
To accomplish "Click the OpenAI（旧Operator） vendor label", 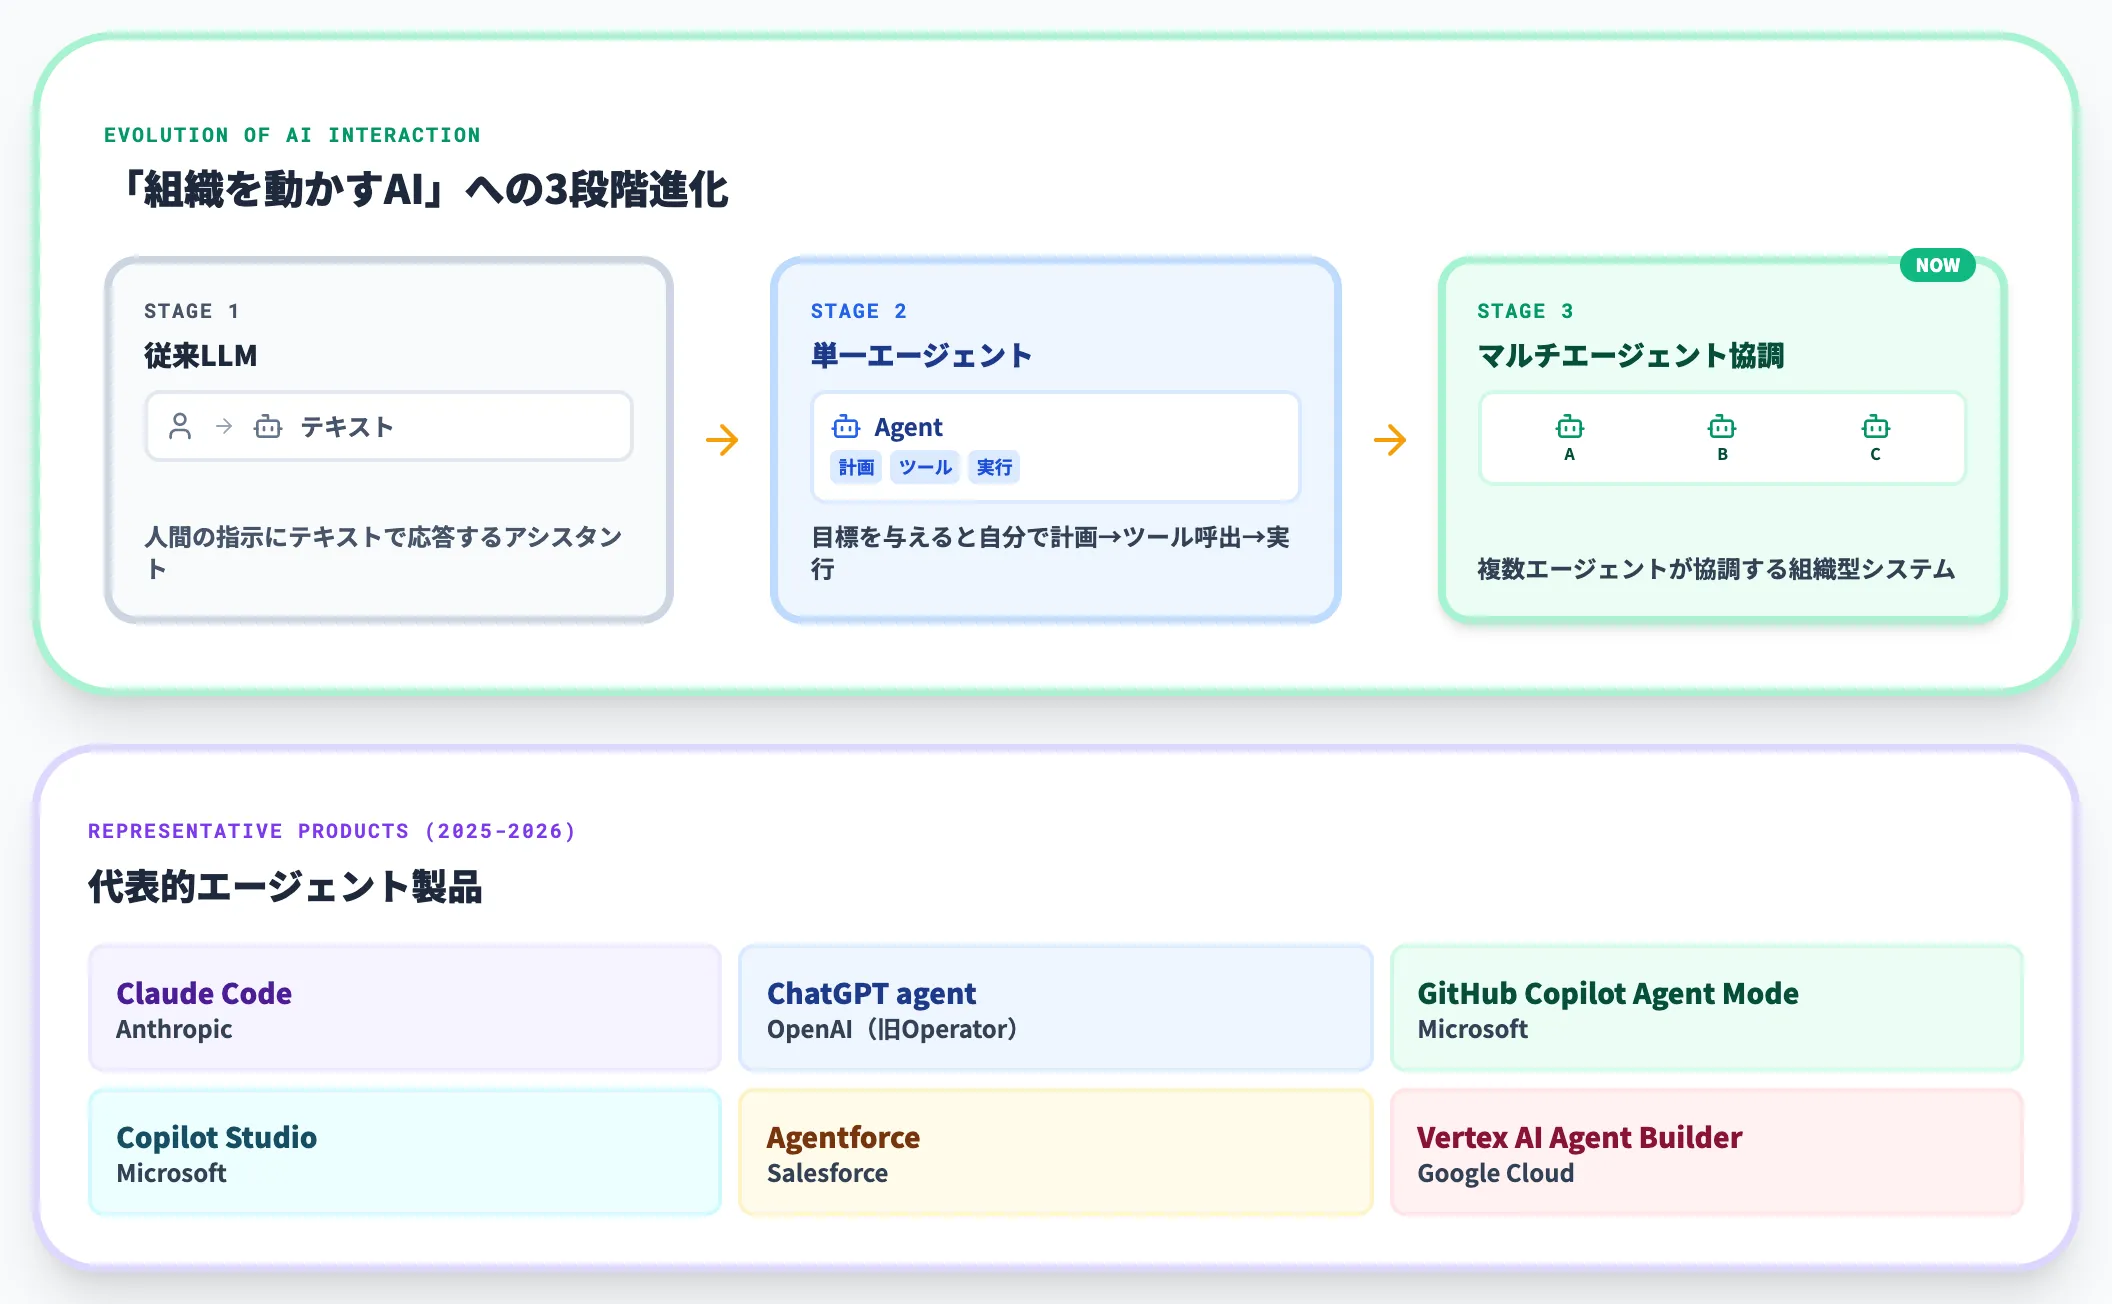I will point(892,1029).
